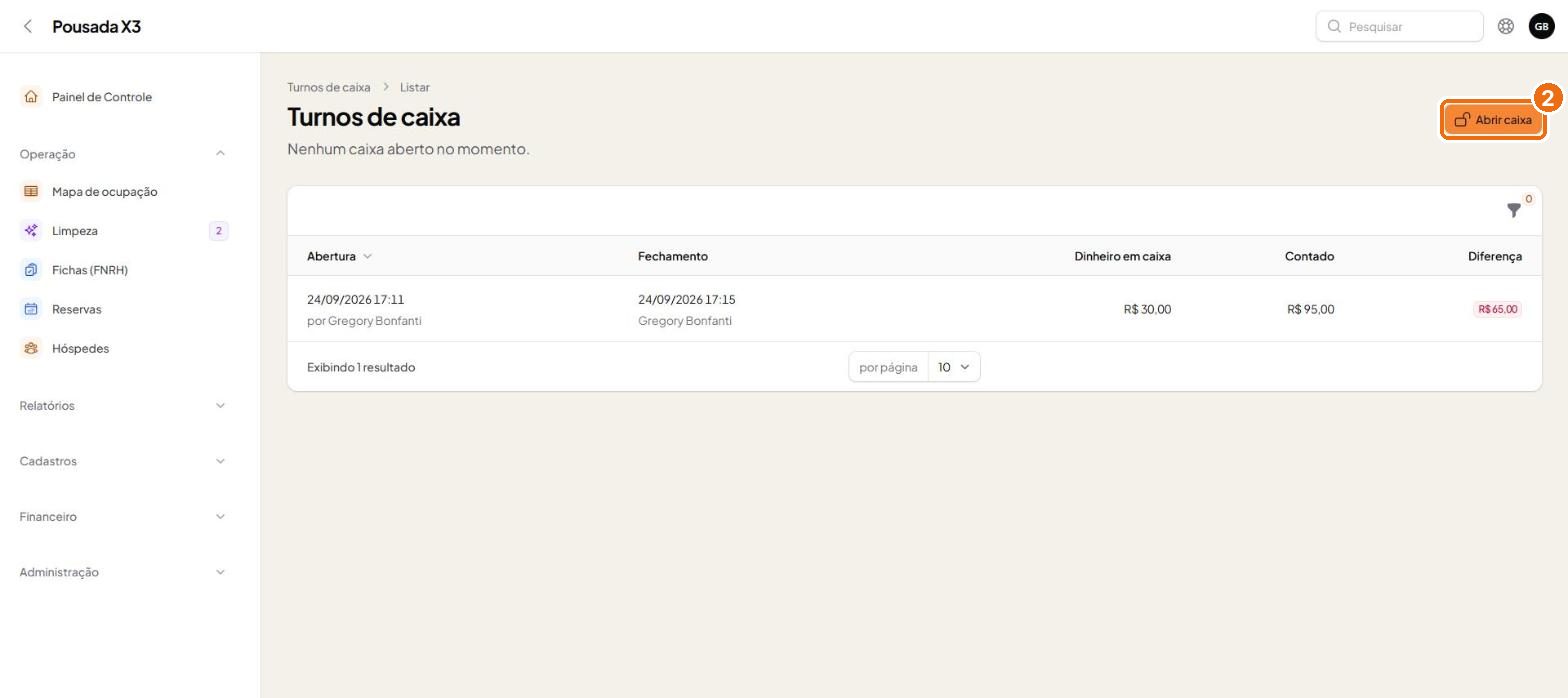The width and height of the screenshot is (1568, 698).
Task: Click the Listar breadcrumb item
Action: tap(415, 87)
